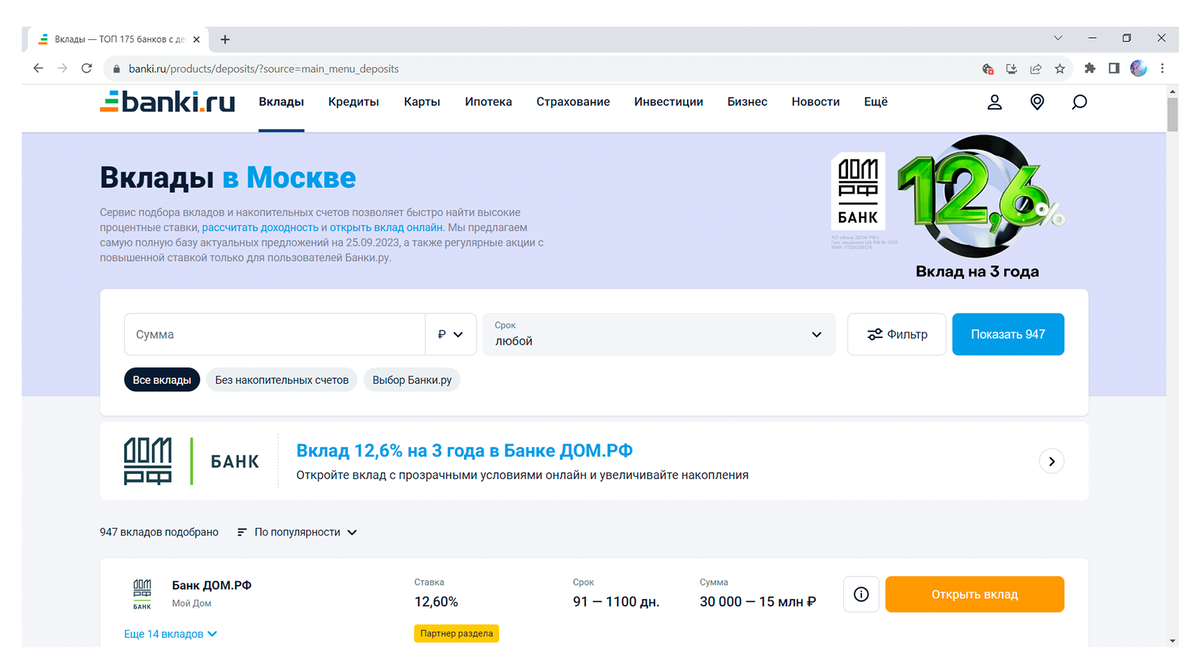Click arrow on ДОМ.РФ promo banner

[x=1051, y=461]
